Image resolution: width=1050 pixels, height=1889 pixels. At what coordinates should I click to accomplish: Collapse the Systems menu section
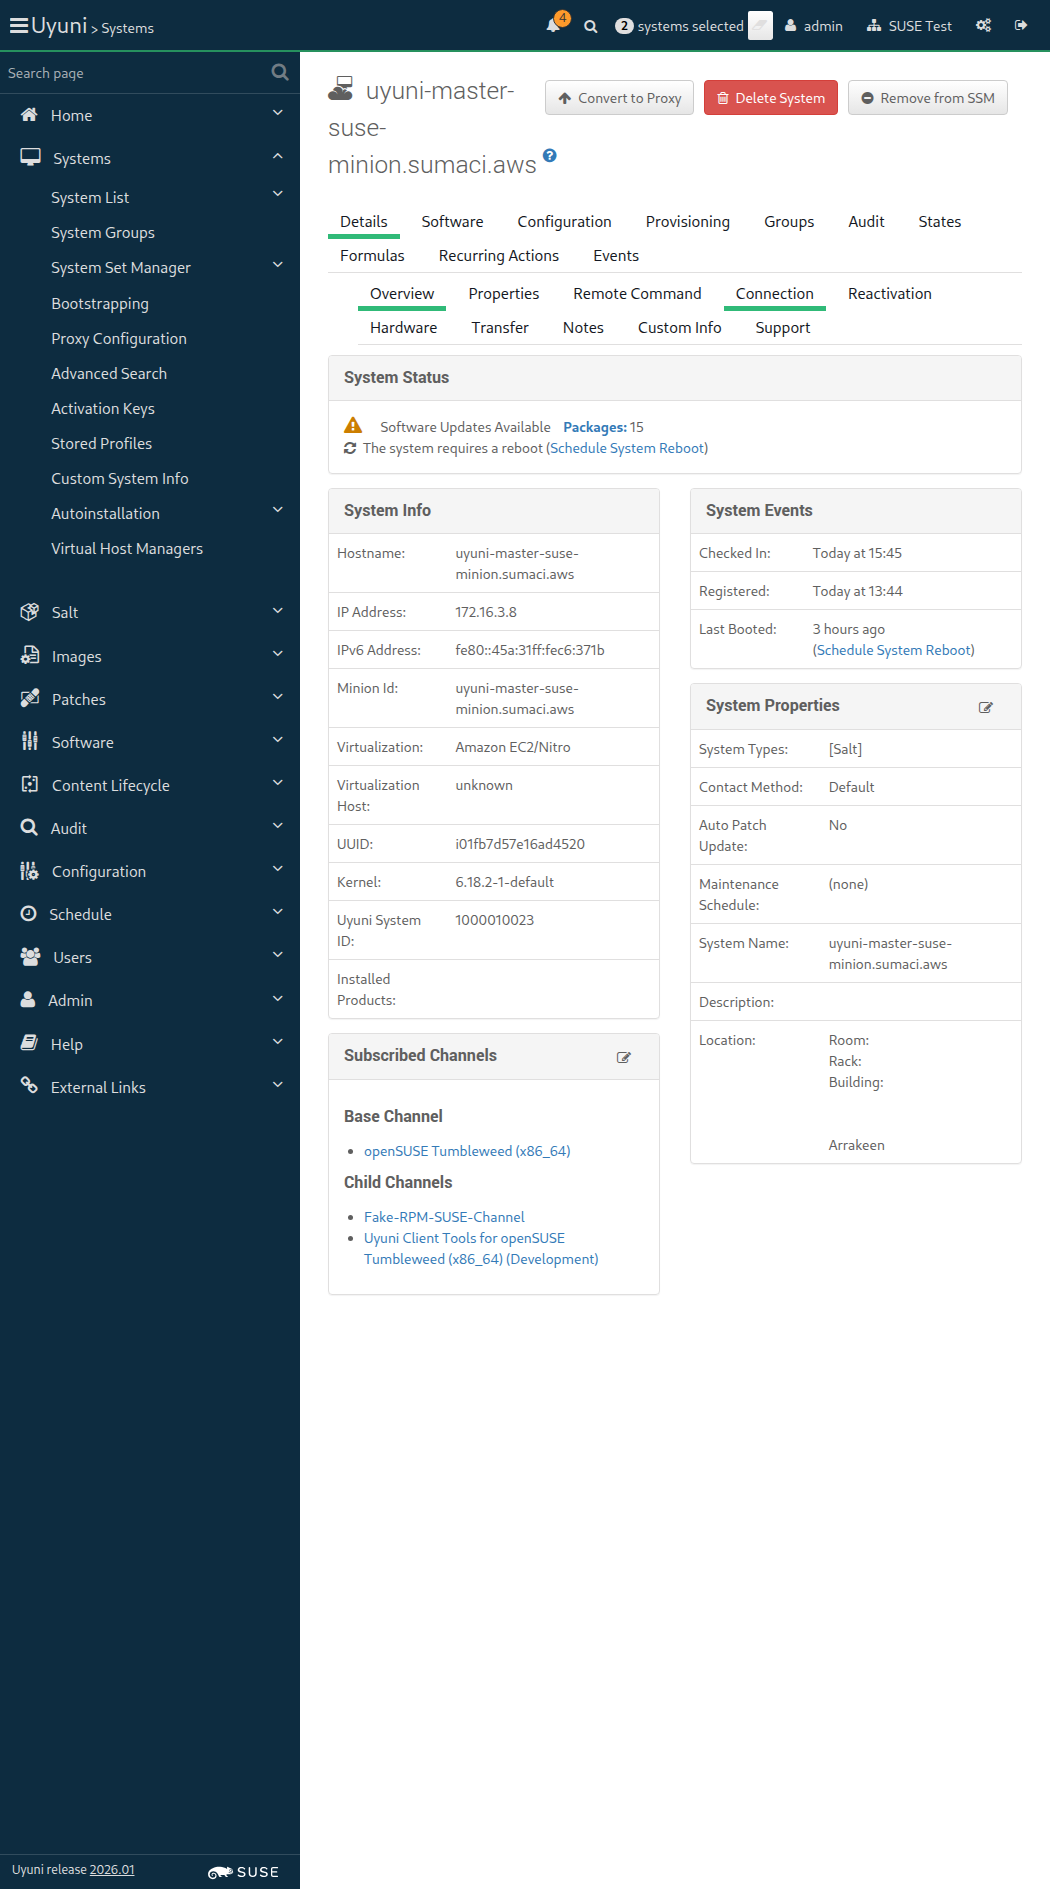click(x=278, y=157)
